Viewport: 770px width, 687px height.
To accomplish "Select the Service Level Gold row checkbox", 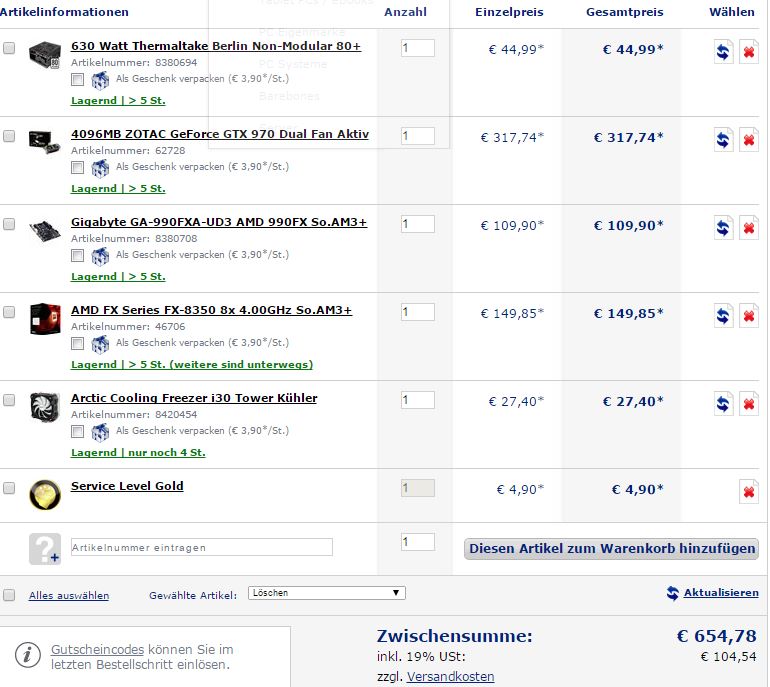I will (x=9, y=488).
